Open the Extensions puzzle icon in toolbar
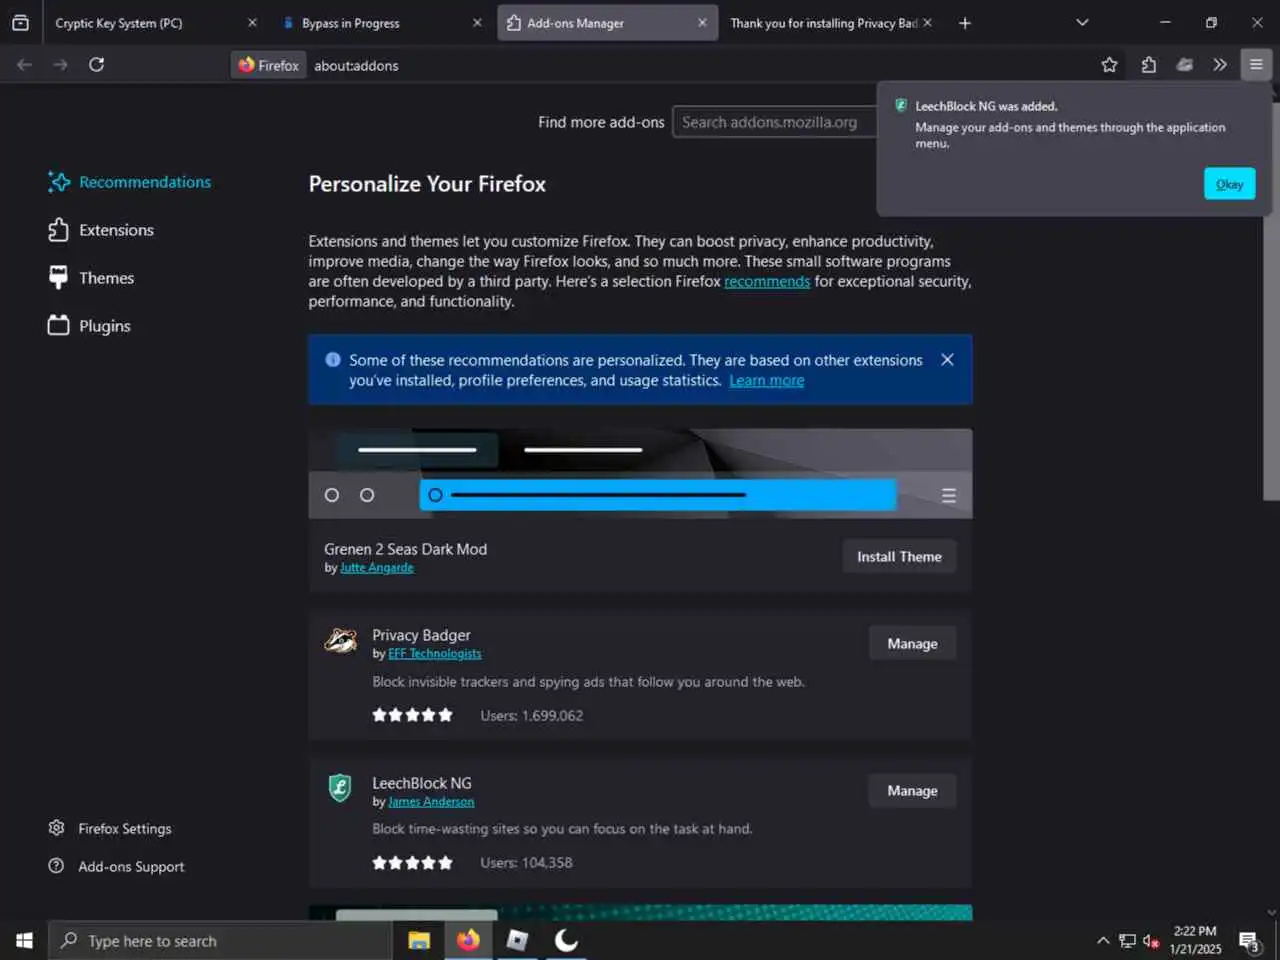 (1148, 65)
